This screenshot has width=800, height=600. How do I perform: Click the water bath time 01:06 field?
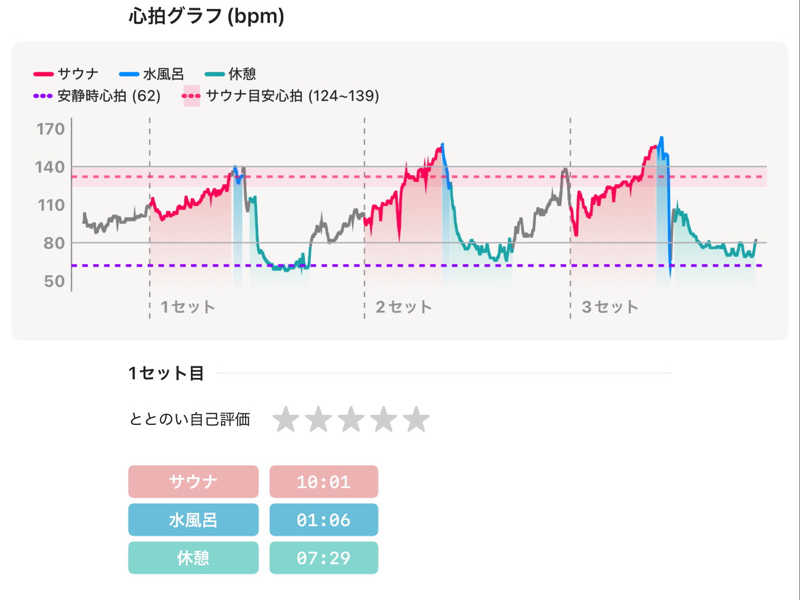324,520
